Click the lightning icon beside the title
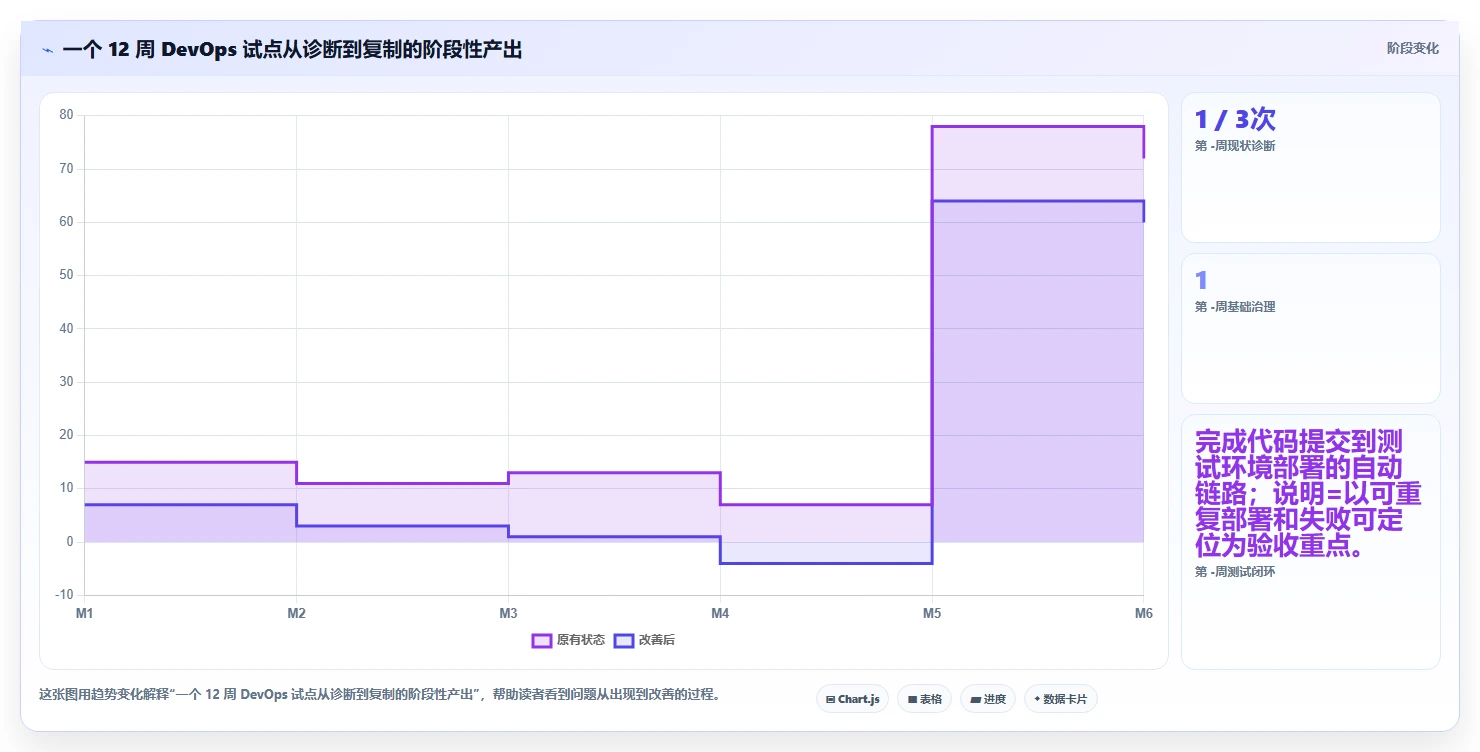 (48, 50)
